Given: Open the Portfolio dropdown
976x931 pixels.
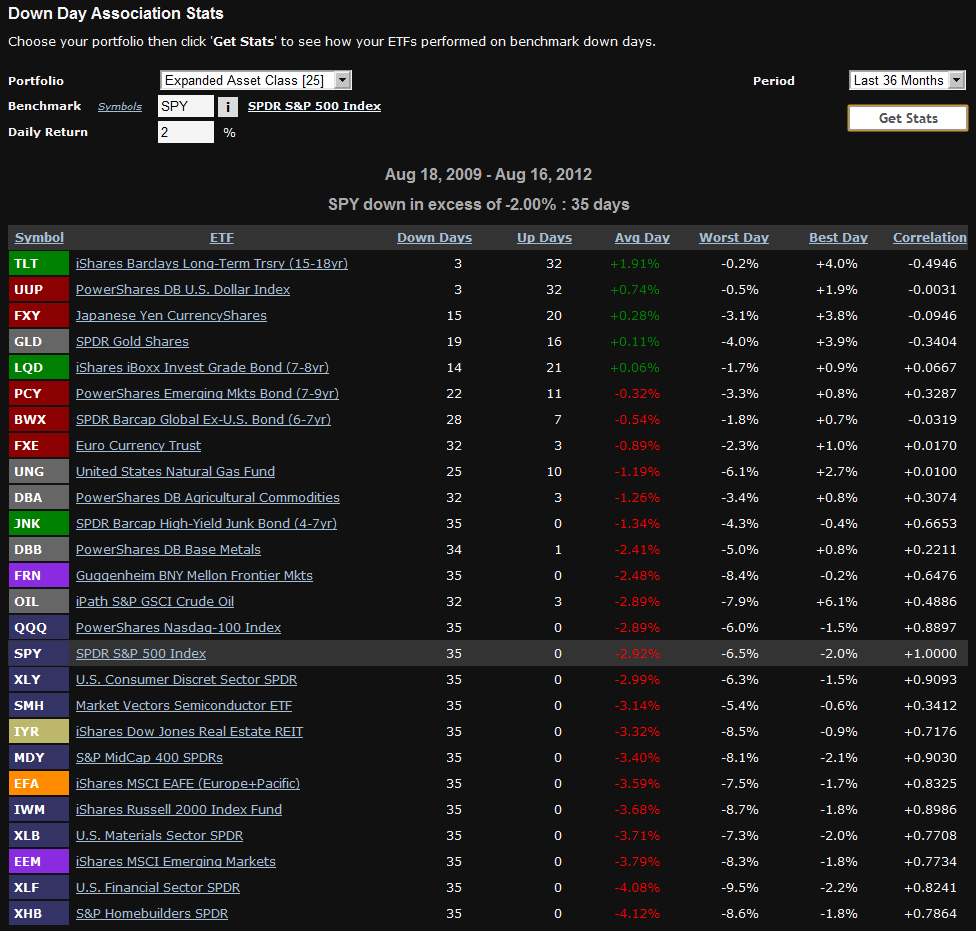Looking at the screenshot, I should pyautogui.click(x=256, y=80).
